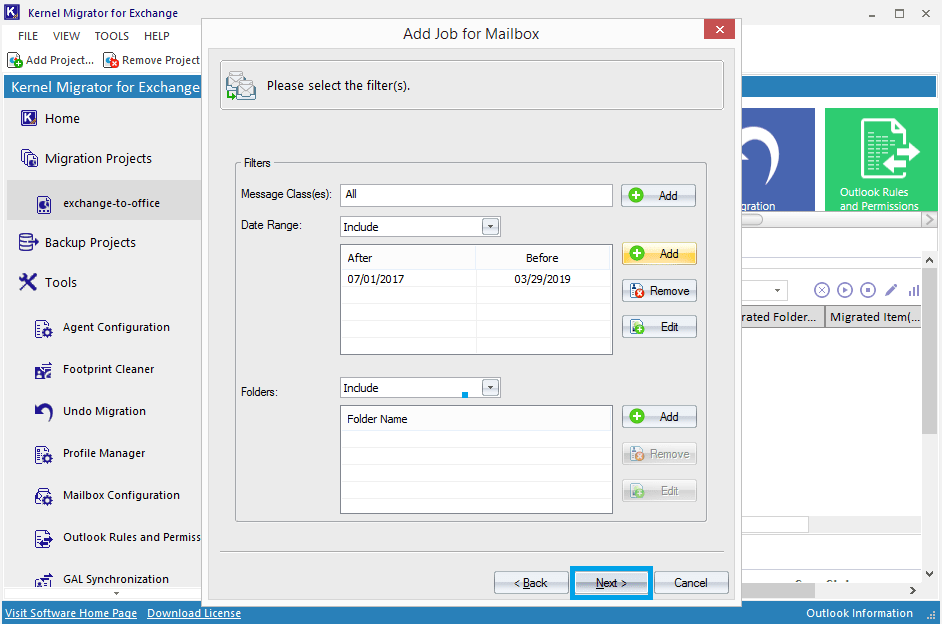The width and height of the screenshot is (942, 624).
Task: Click the disabled folder Remove button
Action: (x=659, y=454)
